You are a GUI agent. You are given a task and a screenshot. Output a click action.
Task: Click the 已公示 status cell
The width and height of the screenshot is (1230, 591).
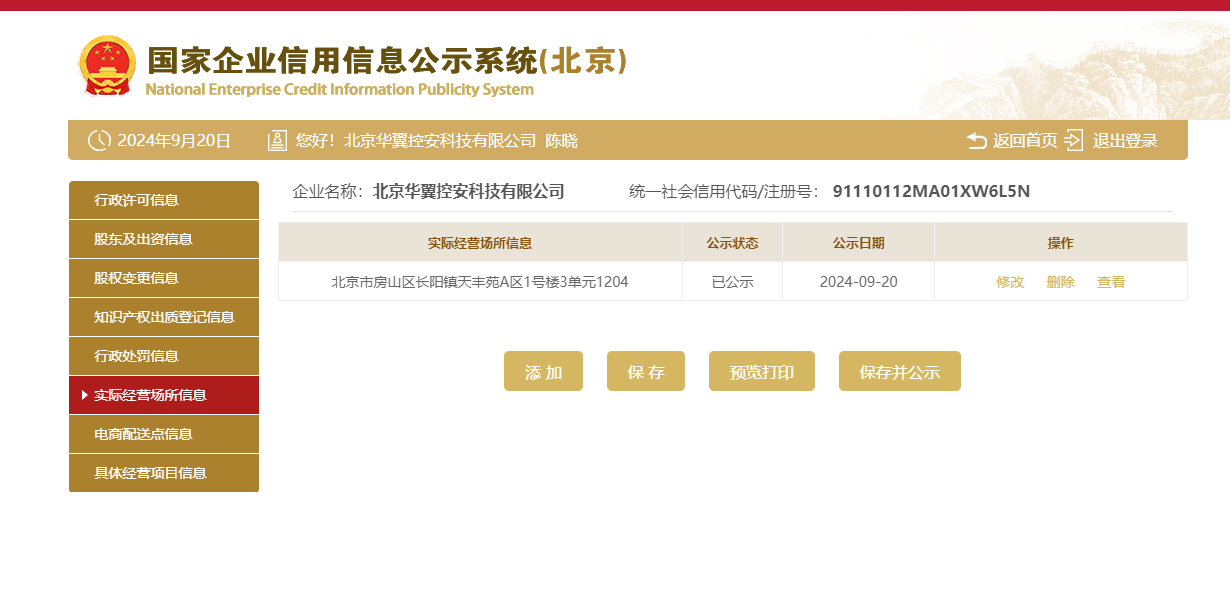coord(732,282)
